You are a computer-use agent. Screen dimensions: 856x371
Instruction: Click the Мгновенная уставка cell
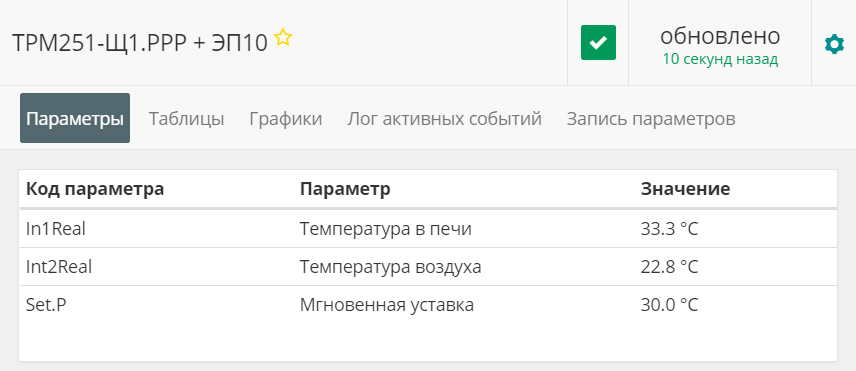tap(387, 304)
